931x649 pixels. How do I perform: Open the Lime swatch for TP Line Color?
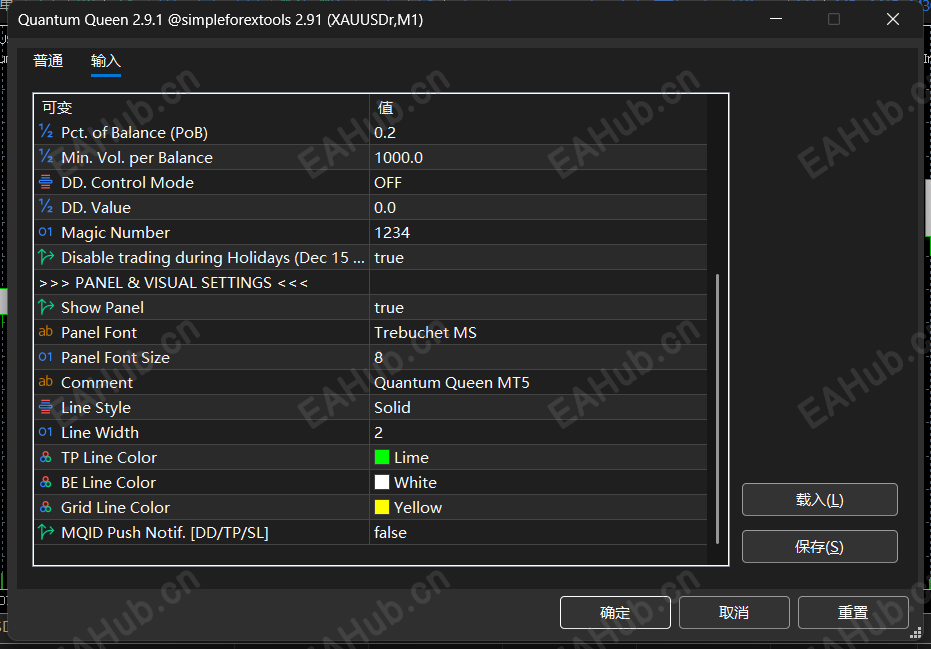(x=382, y=457)
